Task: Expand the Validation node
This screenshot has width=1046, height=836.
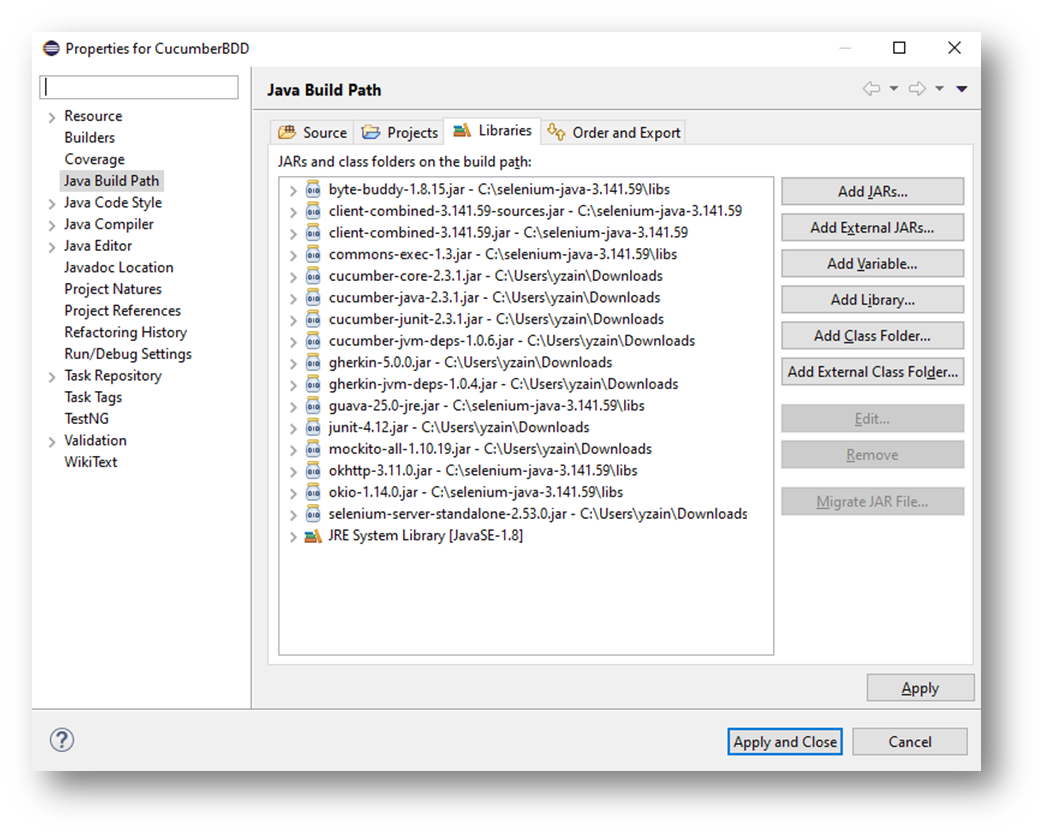Action: [52, 442]
